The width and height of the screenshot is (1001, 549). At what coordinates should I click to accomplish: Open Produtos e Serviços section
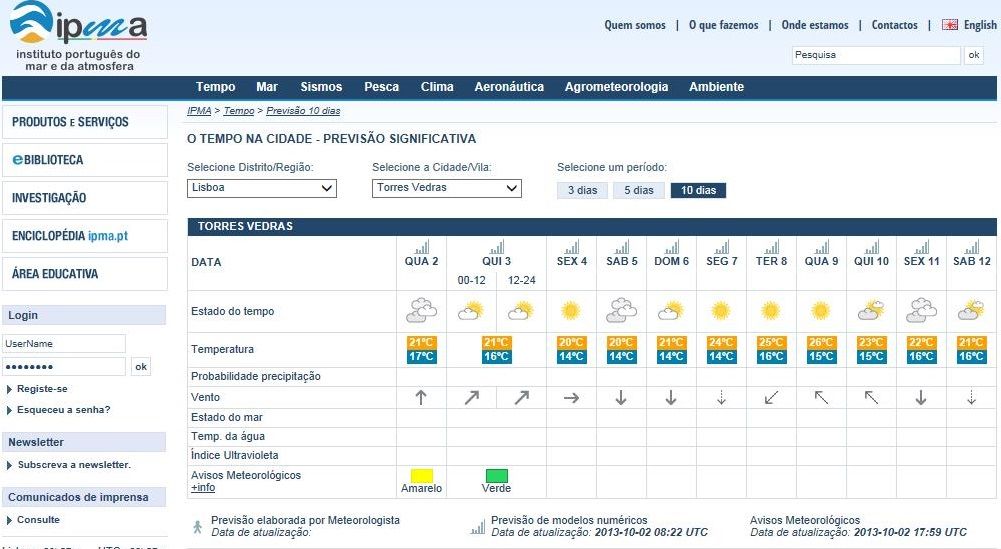[84, 122]
